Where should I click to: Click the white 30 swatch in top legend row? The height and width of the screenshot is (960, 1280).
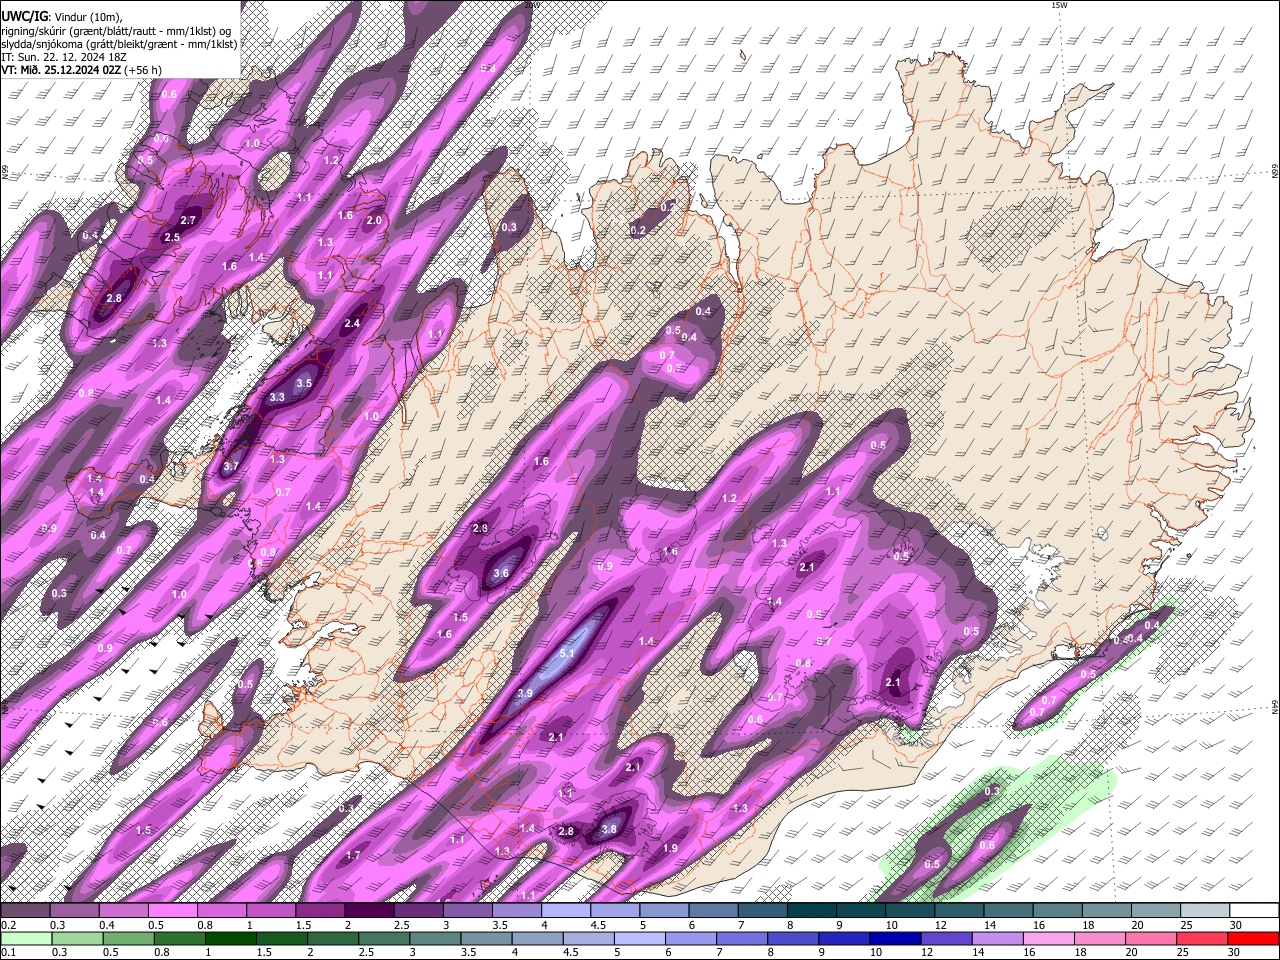(x=1254, y=911)
